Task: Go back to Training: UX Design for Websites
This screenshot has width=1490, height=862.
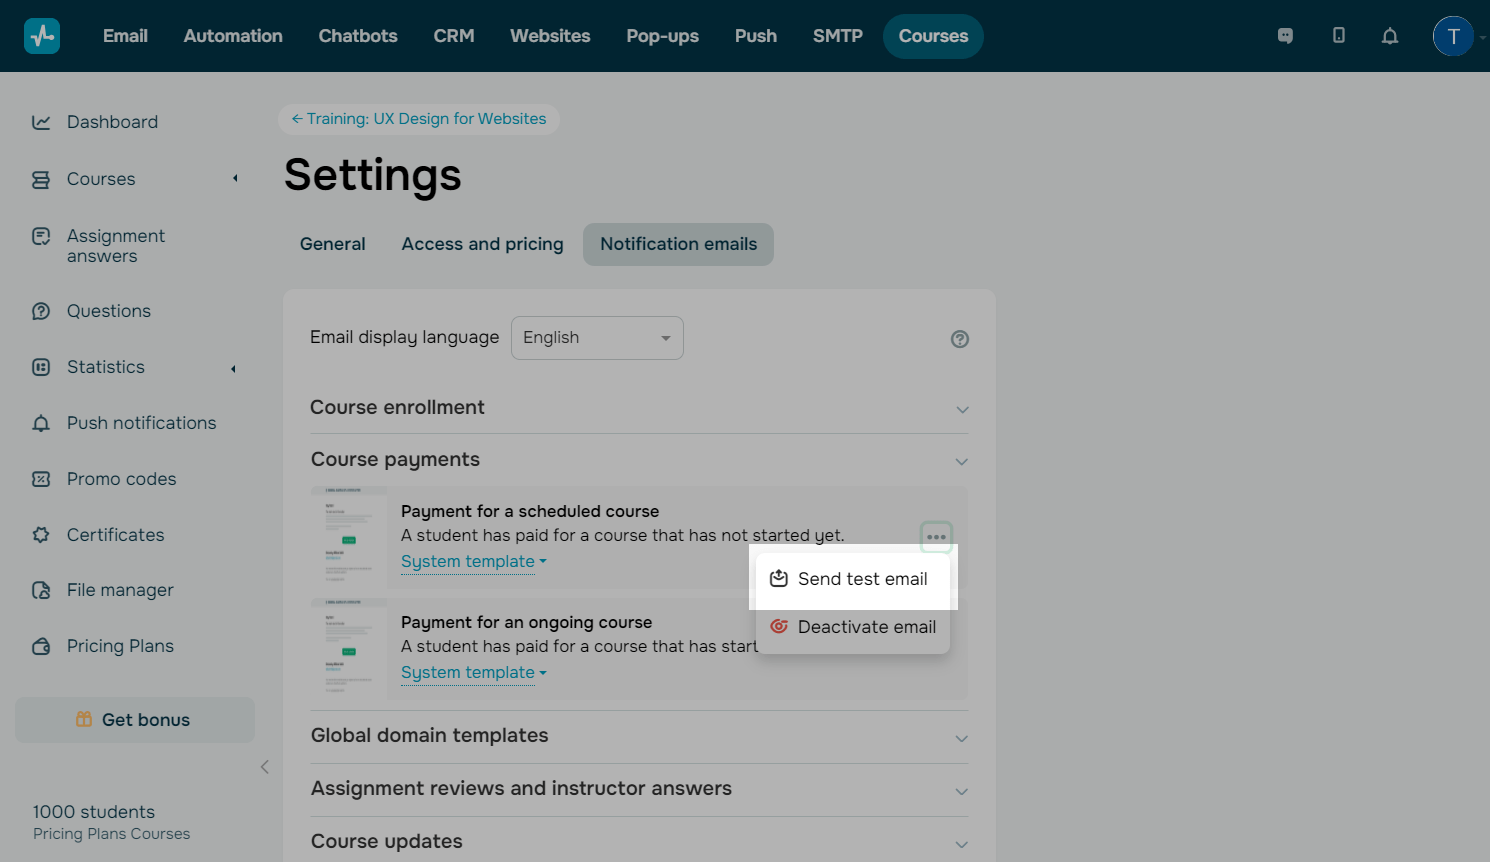Action: point(419,119)
